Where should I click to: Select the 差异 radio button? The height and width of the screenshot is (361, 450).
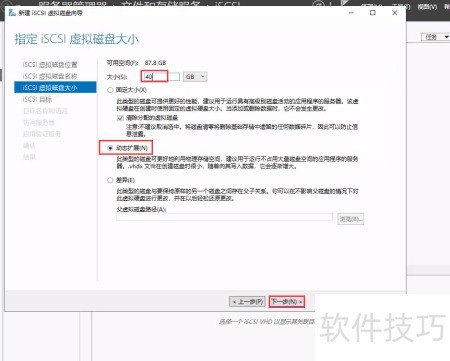pos(110,180)
